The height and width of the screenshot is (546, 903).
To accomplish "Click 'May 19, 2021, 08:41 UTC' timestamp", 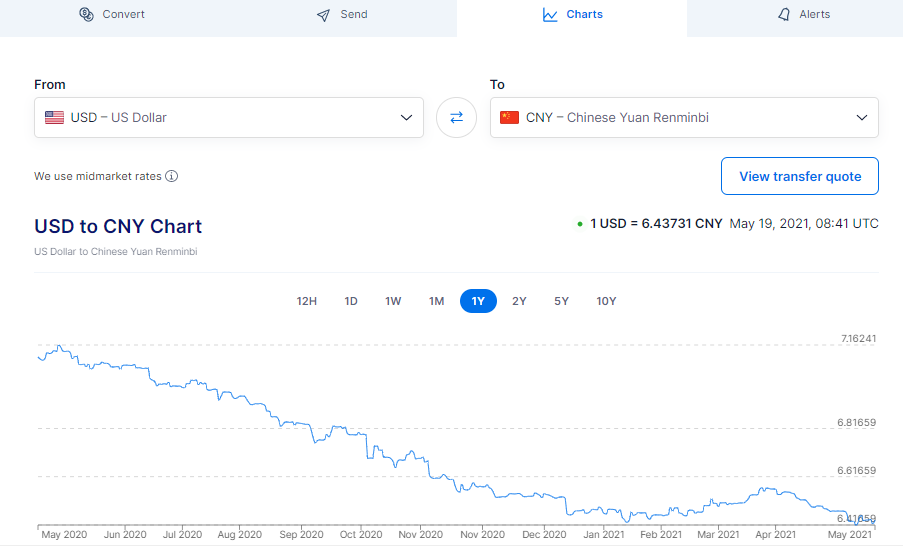I will point(804,223).
